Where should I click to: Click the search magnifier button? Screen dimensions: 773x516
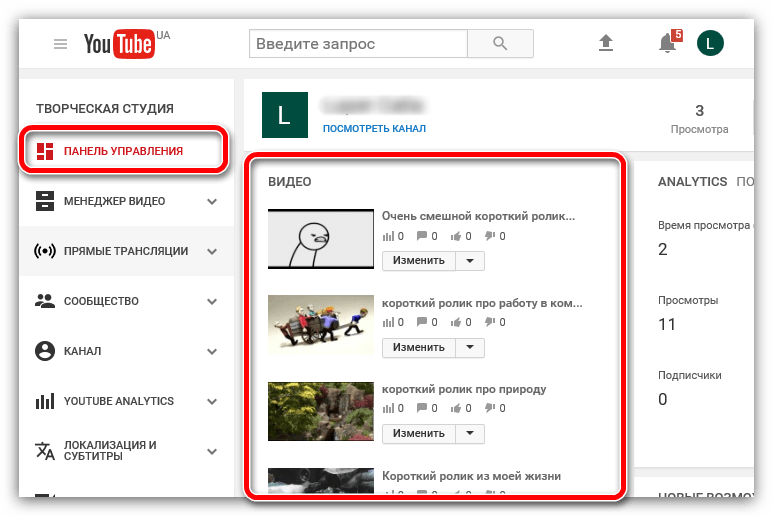500,43
